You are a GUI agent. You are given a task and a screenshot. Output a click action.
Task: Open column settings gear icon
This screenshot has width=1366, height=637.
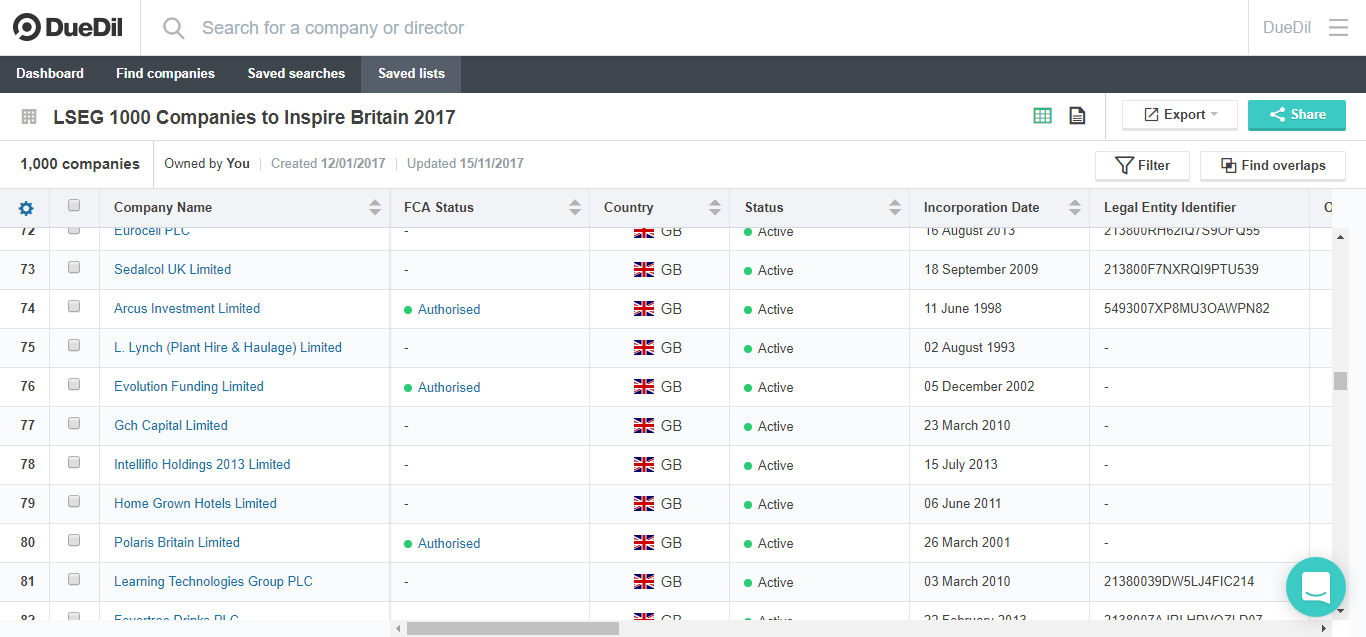(26, 208)
